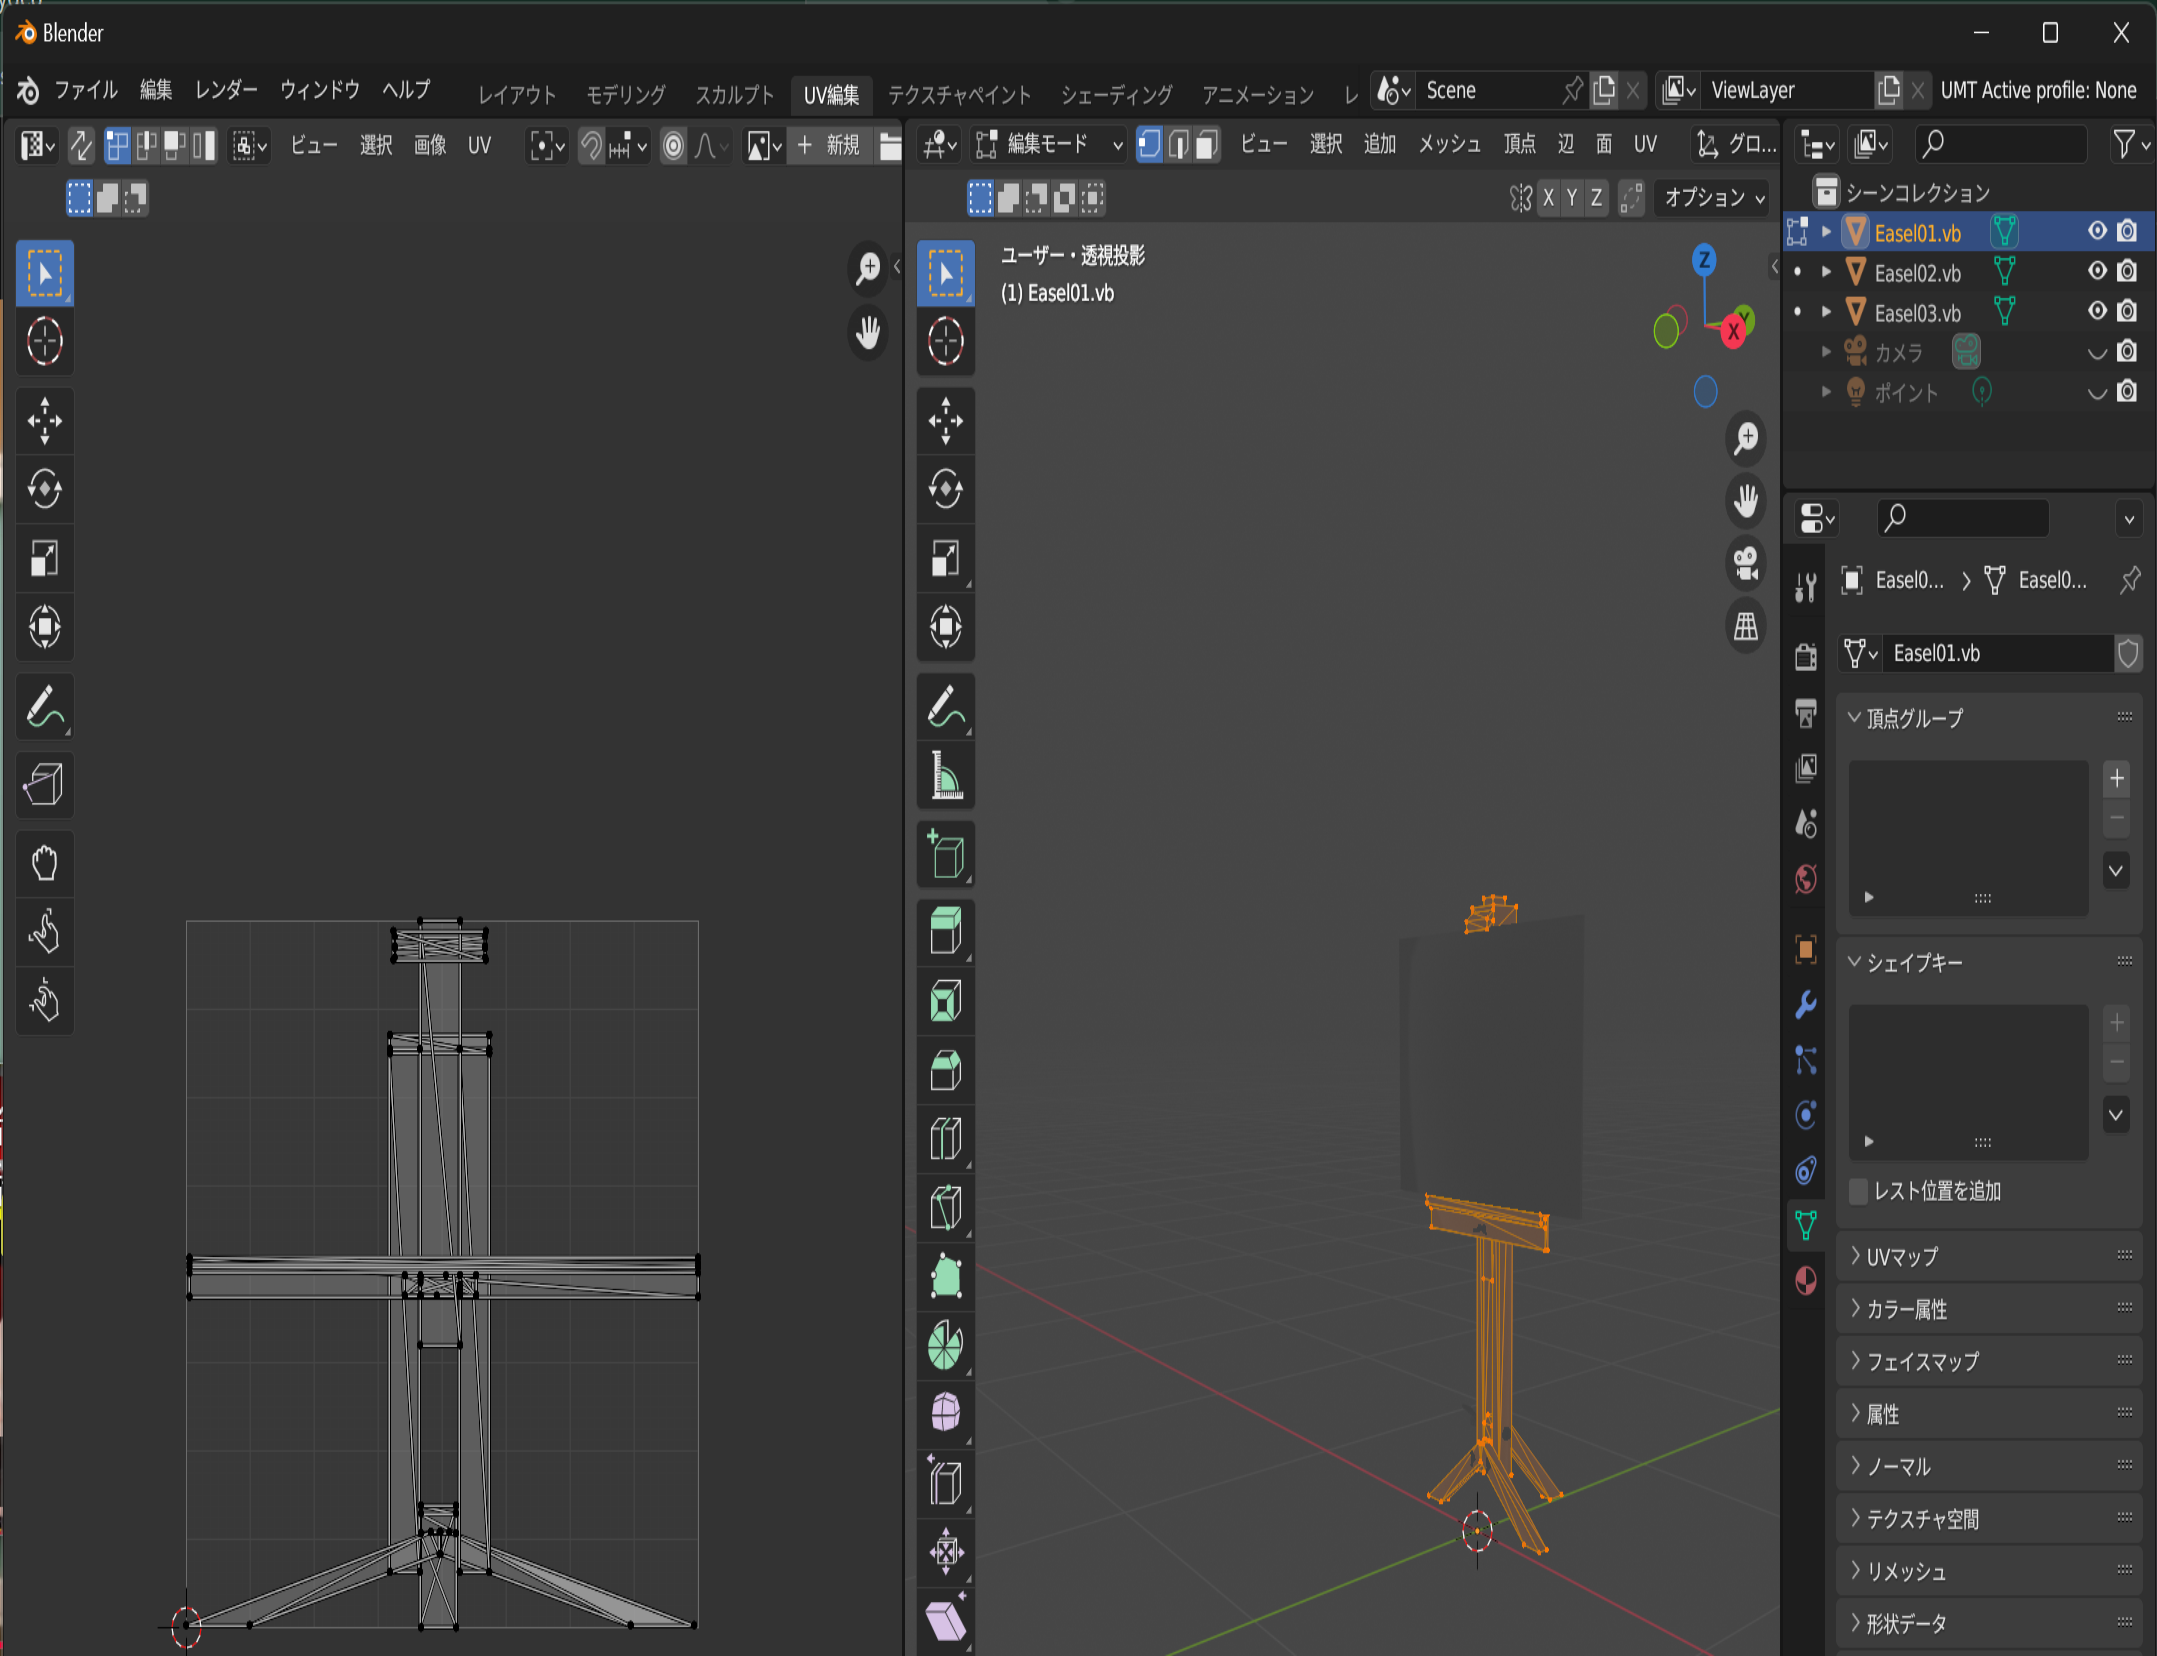Viewport: 2157px width, 1656px height.
Task: Select the UV Relax tool
Action: [x=45, y=932]
